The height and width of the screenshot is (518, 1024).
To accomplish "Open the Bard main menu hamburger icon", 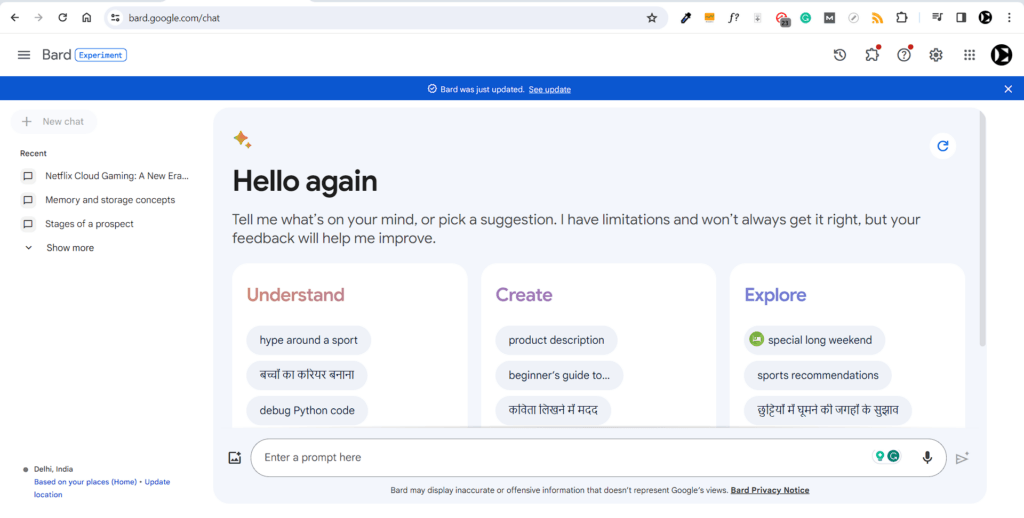I will (x=24, y=55).
